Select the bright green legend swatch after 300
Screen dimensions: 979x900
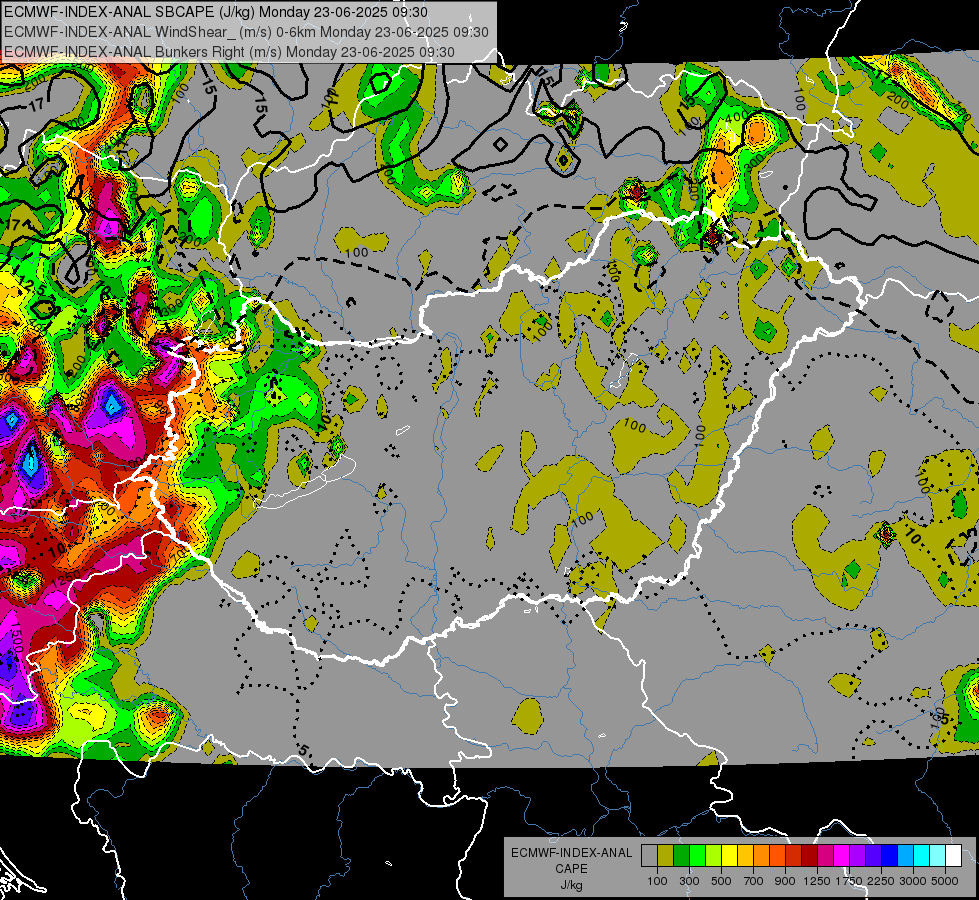tap(697, 855)
